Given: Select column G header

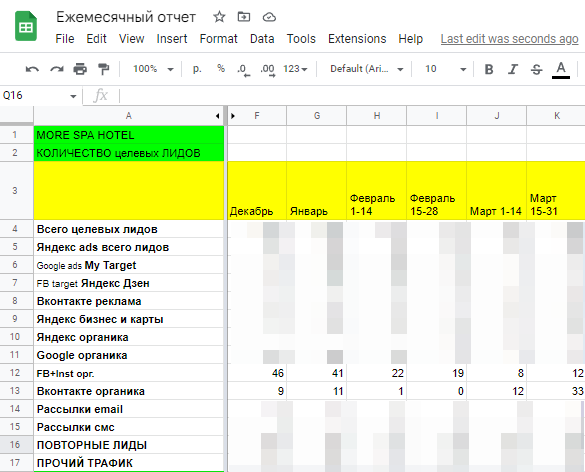Looking at the screenshot, I should [x=317, y=116].
